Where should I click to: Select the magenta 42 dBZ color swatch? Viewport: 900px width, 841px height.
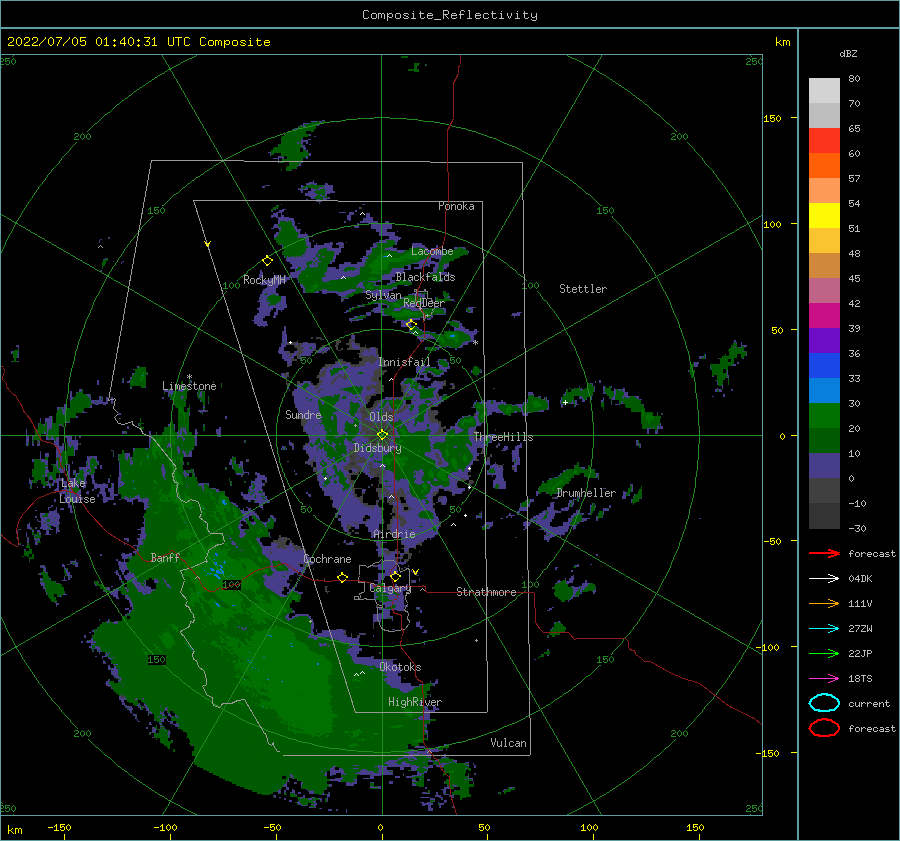pos(824,315)
